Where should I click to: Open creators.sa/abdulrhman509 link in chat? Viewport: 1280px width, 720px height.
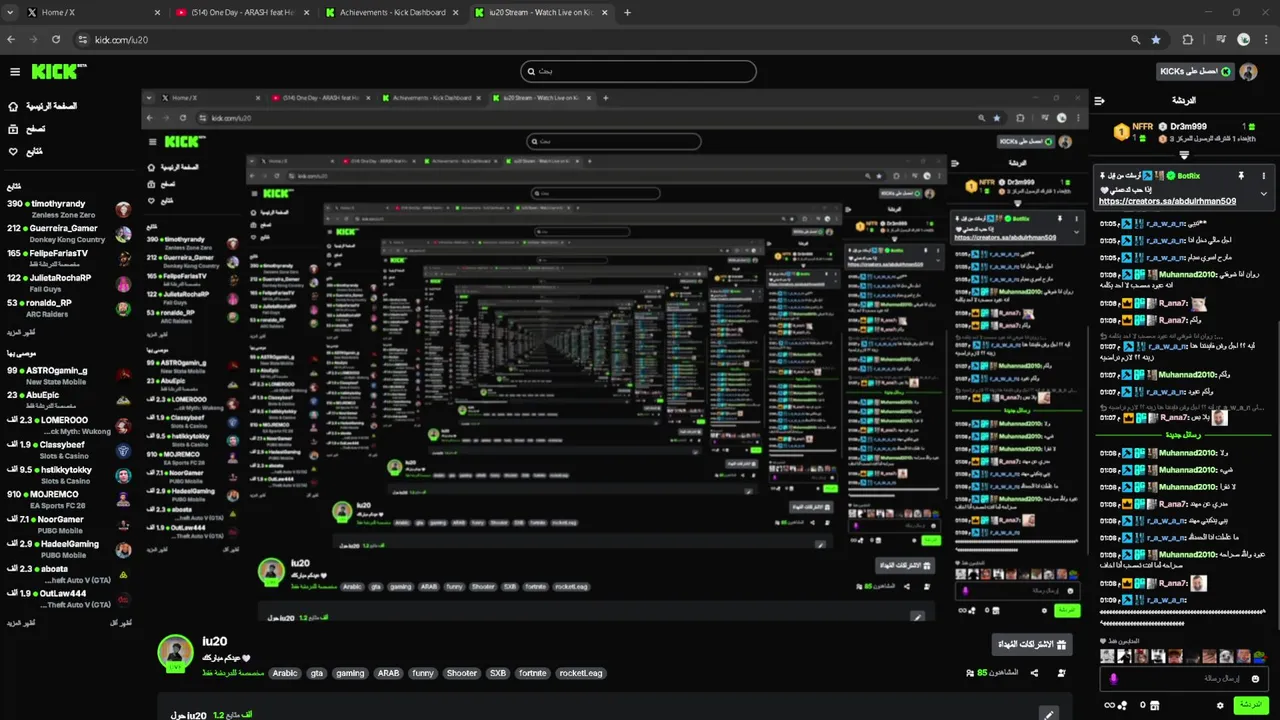[1167, 201]
